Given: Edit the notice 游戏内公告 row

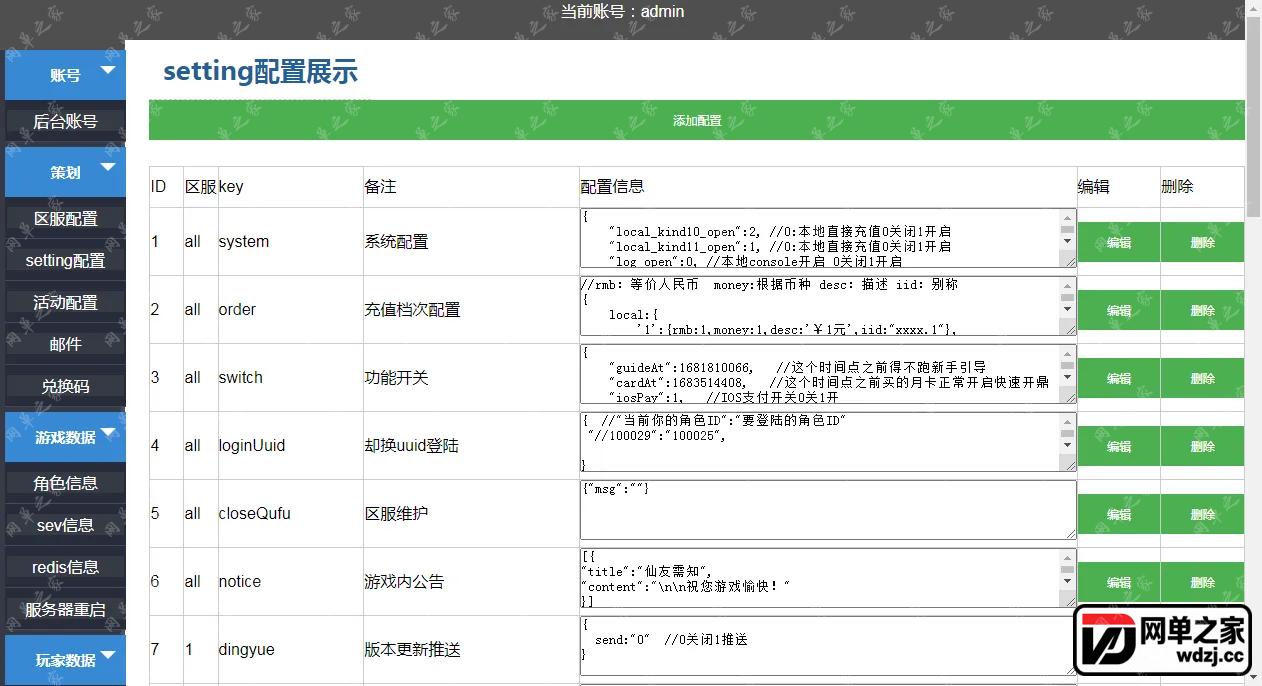Looking at the screenshot, I should pyautogui.click(x=1118, y=582).
